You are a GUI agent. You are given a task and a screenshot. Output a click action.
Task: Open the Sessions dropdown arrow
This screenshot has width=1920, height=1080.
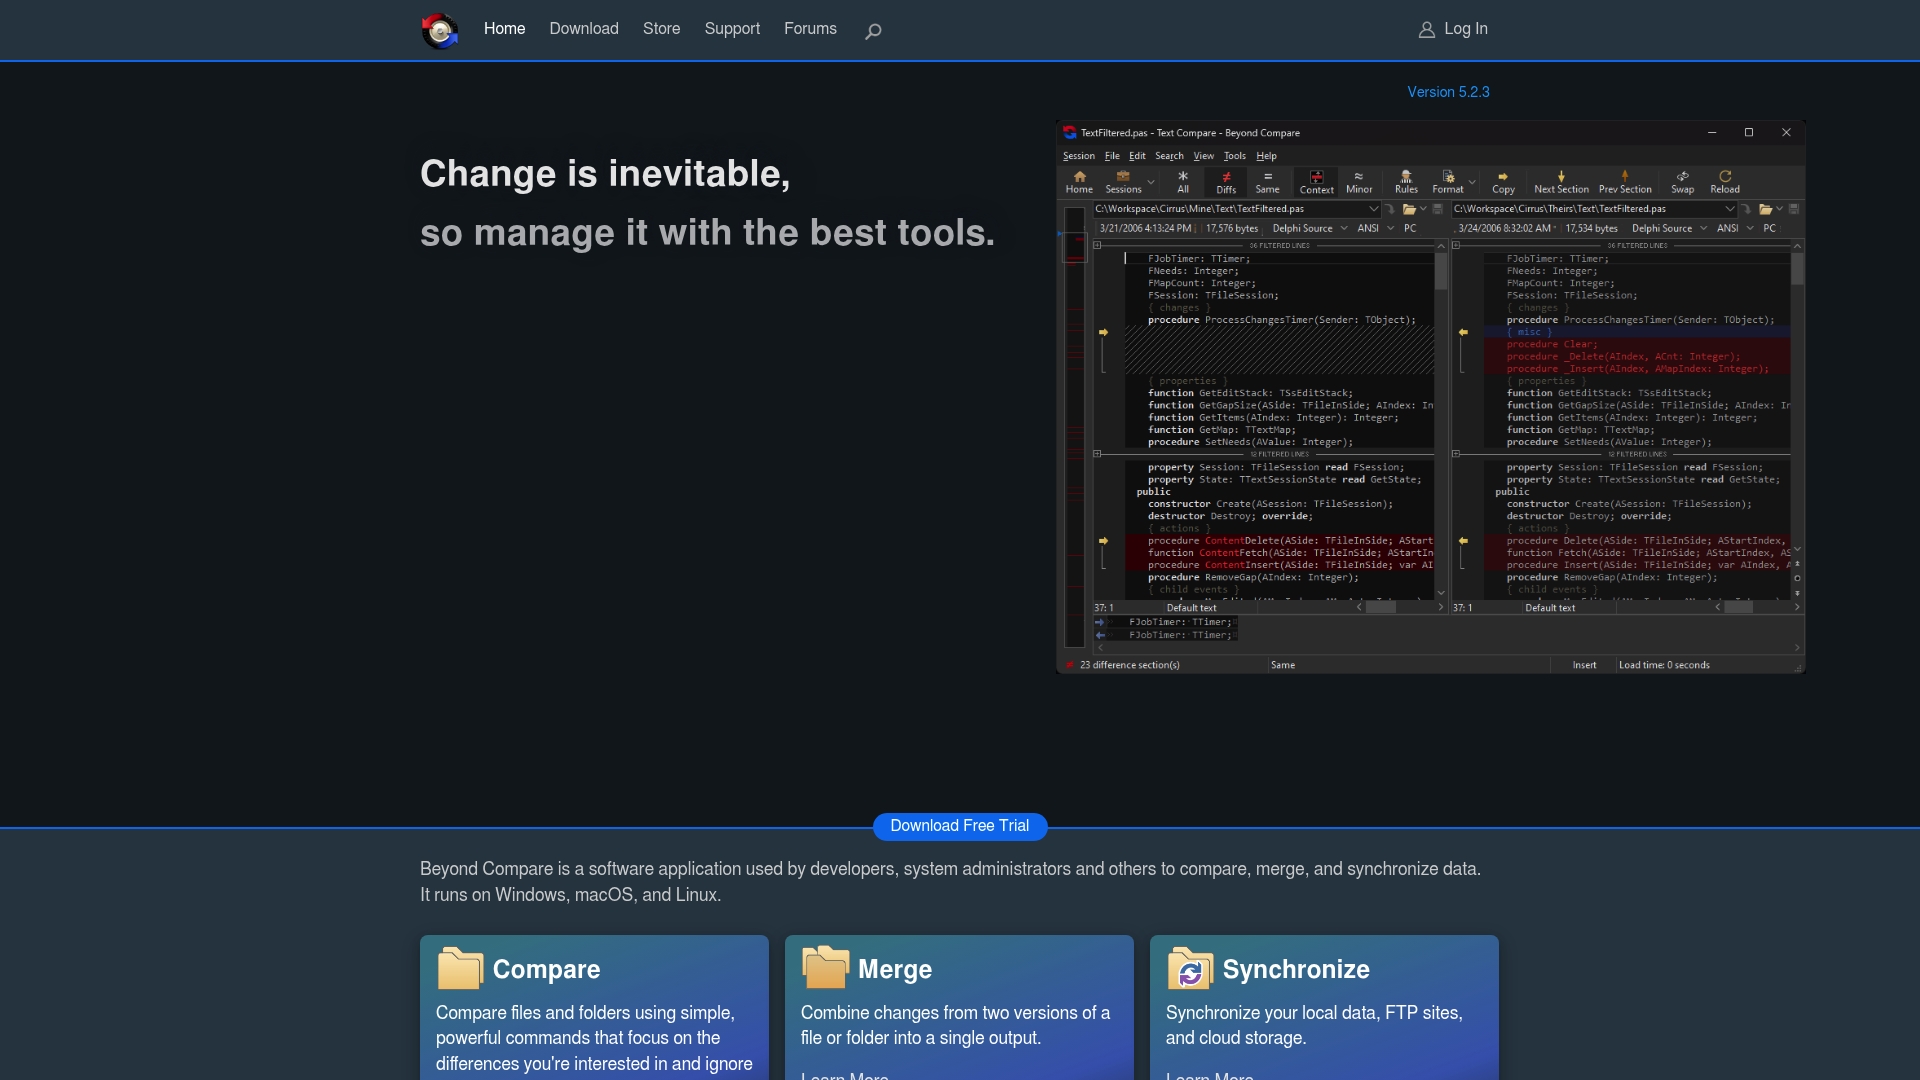pos(1151,182)
